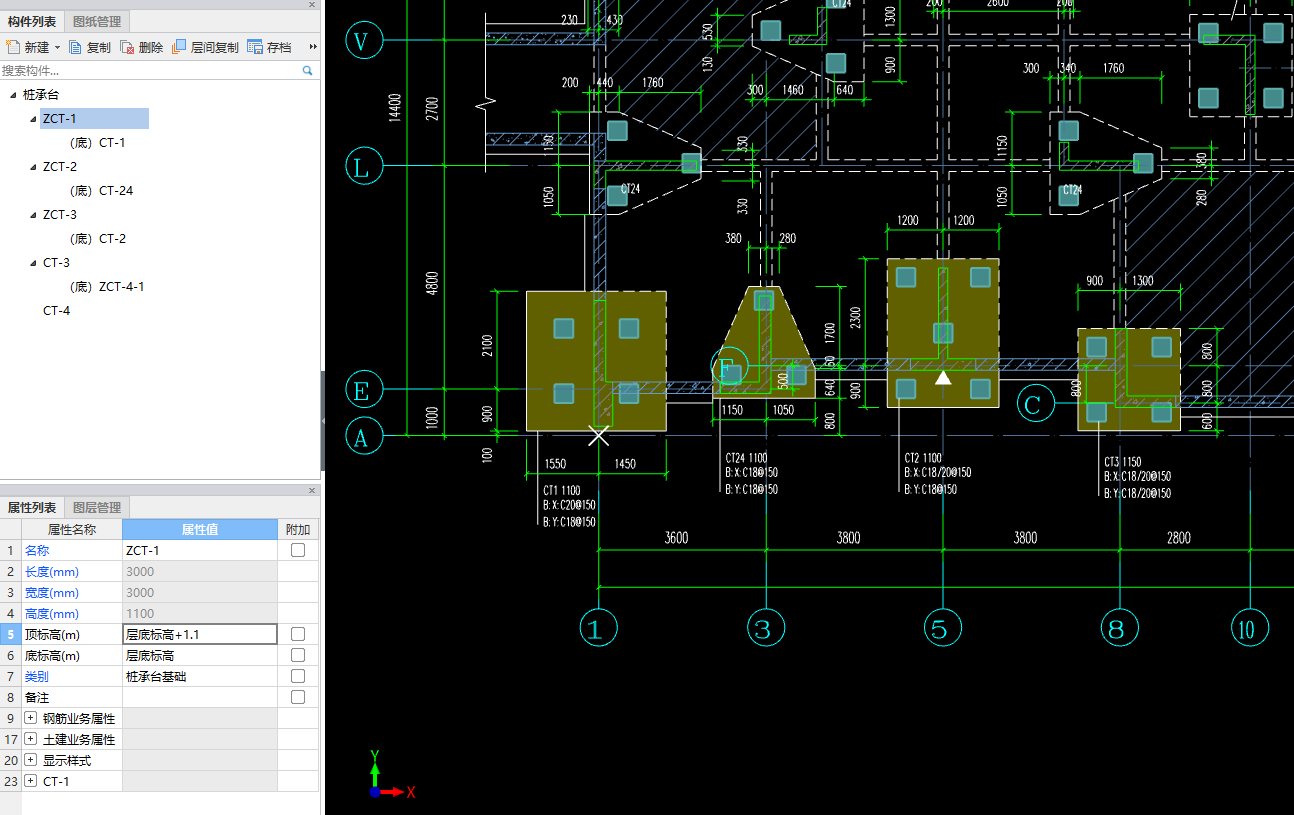
Task: Expand the toolbar overflow double-arrow
Action: coord(313,47)
